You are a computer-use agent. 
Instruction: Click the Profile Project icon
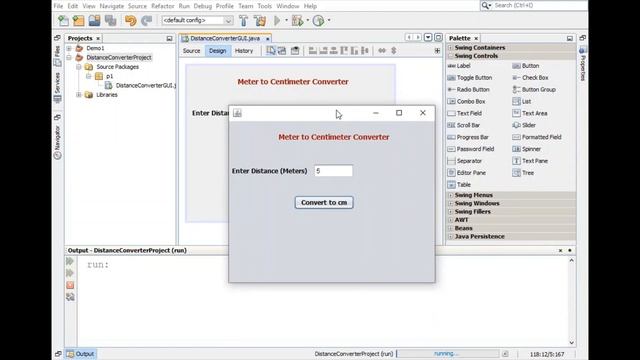318,20
